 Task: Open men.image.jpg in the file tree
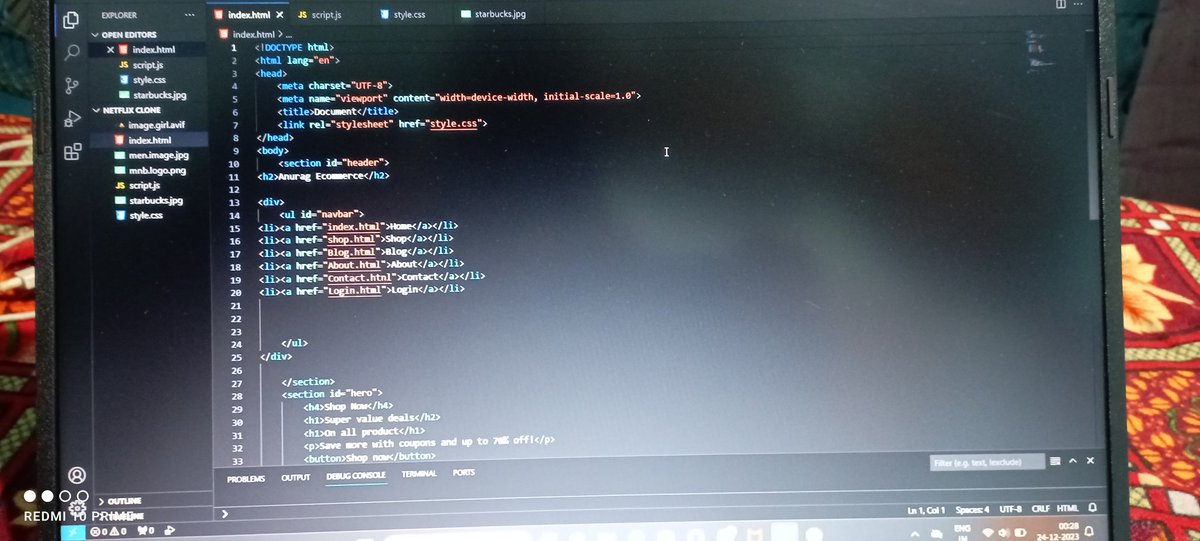(158, 155)
